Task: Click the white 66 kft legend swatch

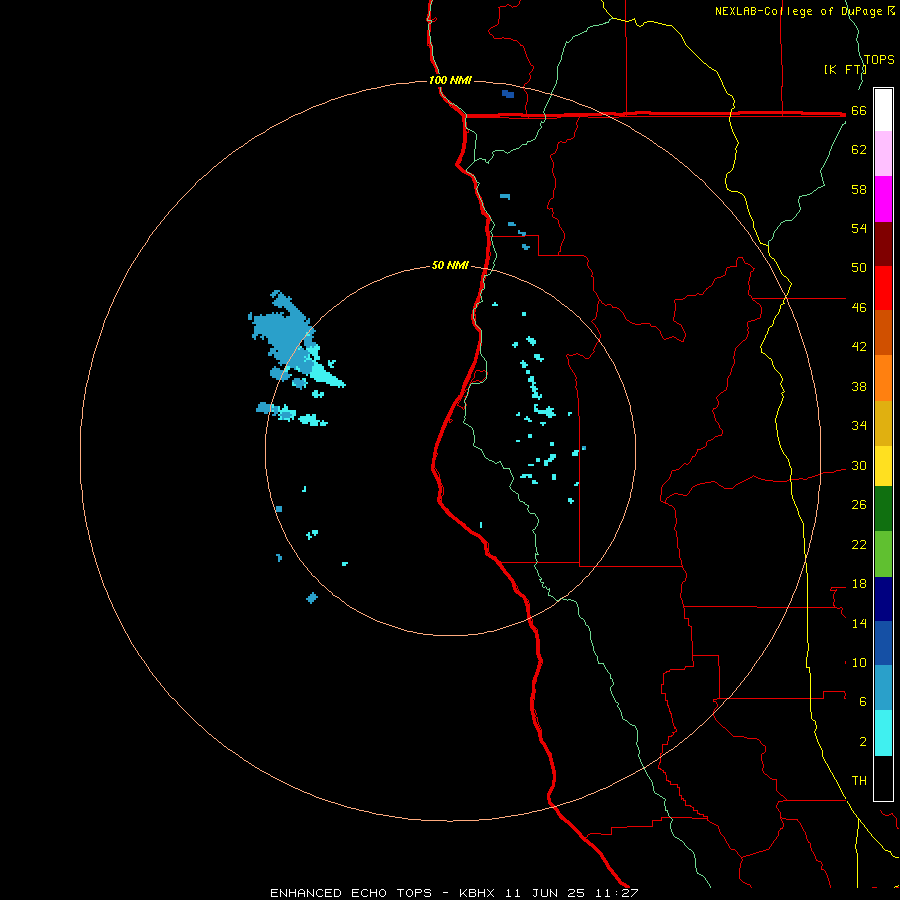Action: click(883, 110)
